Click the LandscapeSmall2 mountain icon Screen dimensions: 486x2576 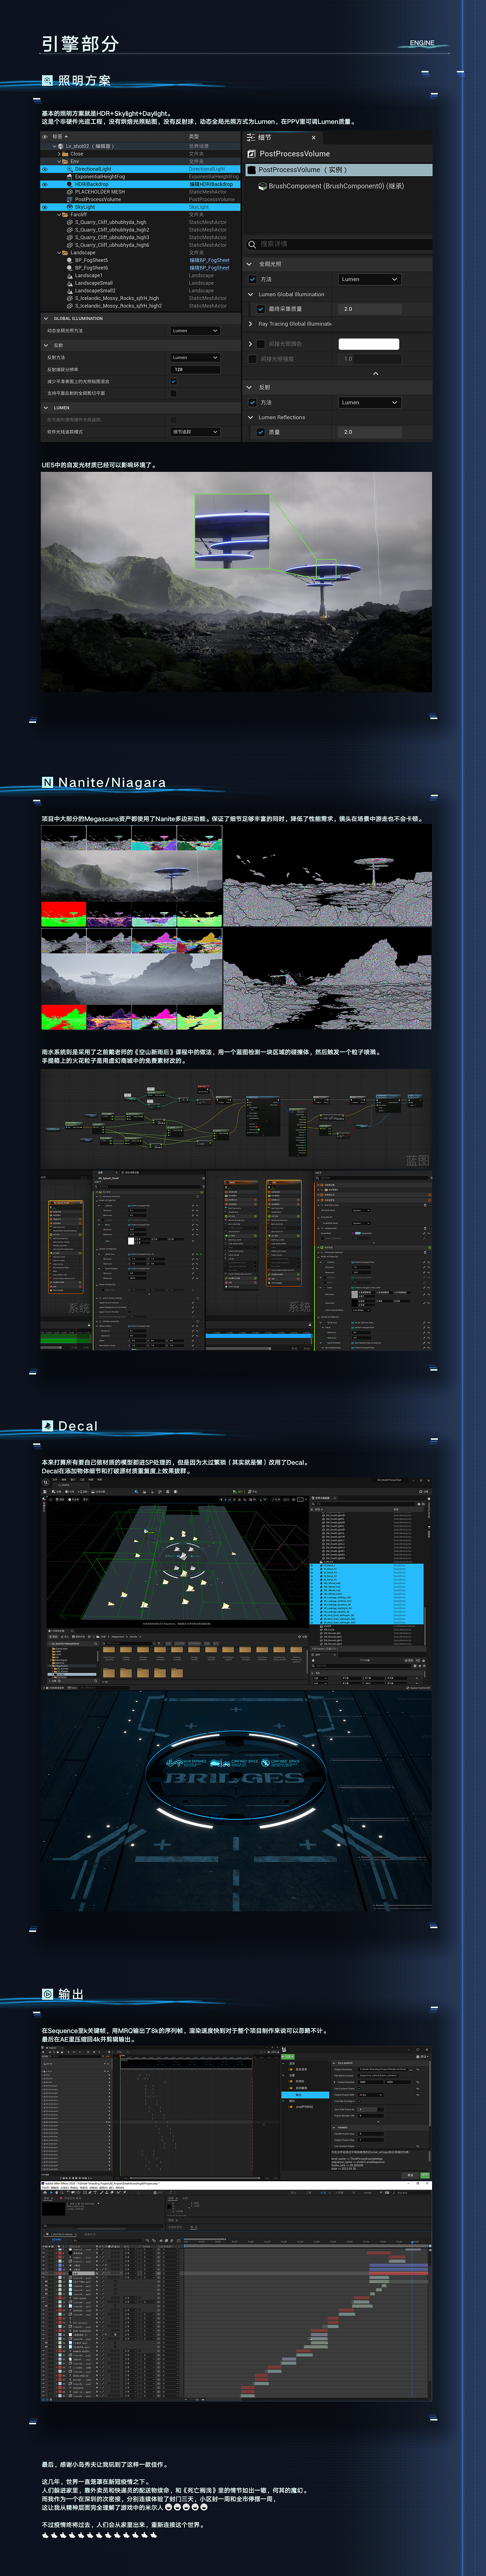point(70,291)
